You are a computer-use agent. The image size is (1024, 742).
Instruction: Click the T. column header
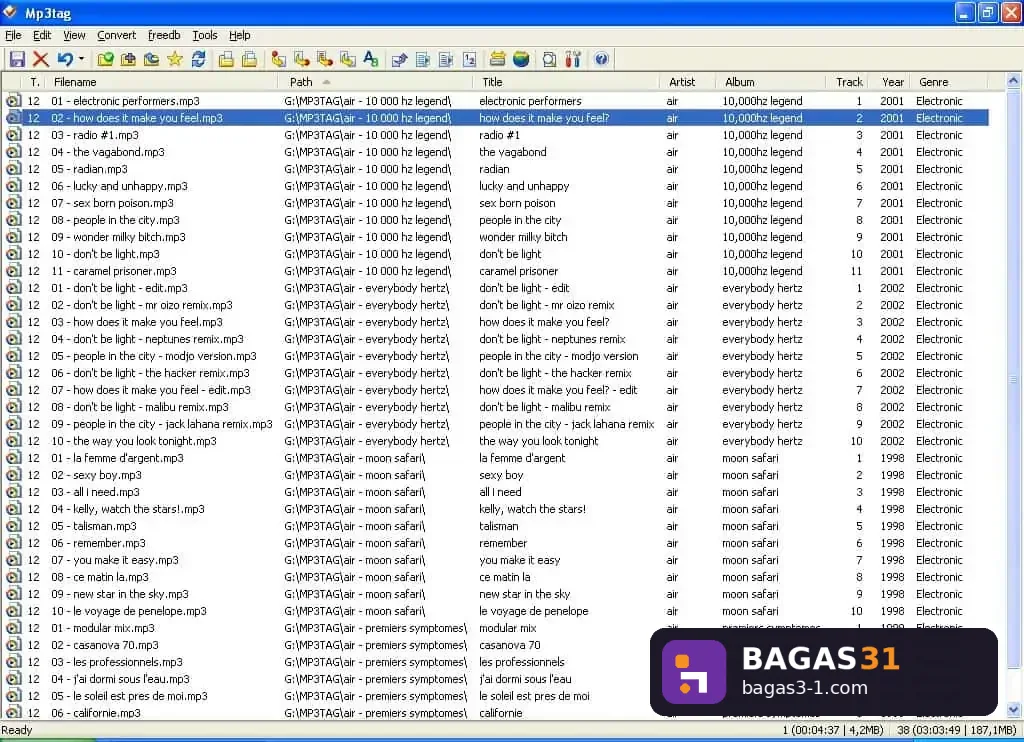click(34, 82)
